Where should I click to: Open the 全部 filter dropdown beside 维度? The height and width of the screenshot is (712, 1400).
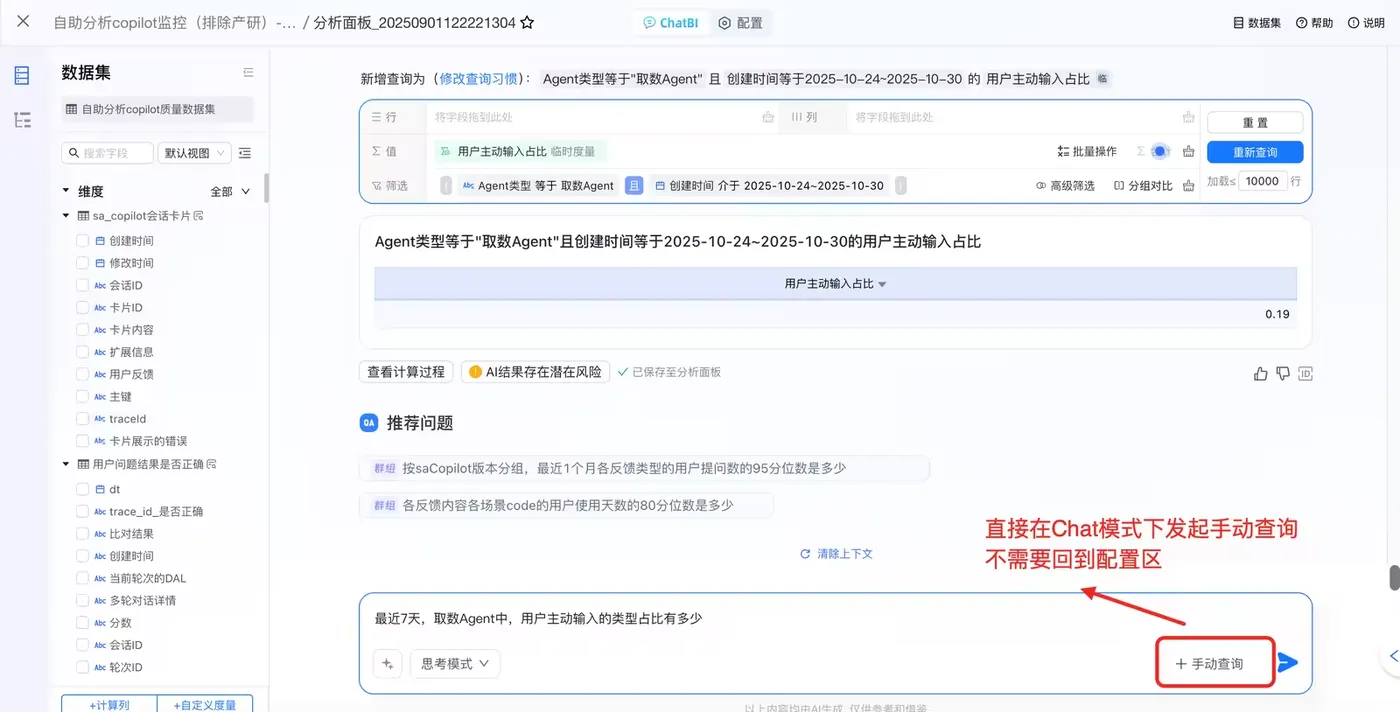[231, 192]
